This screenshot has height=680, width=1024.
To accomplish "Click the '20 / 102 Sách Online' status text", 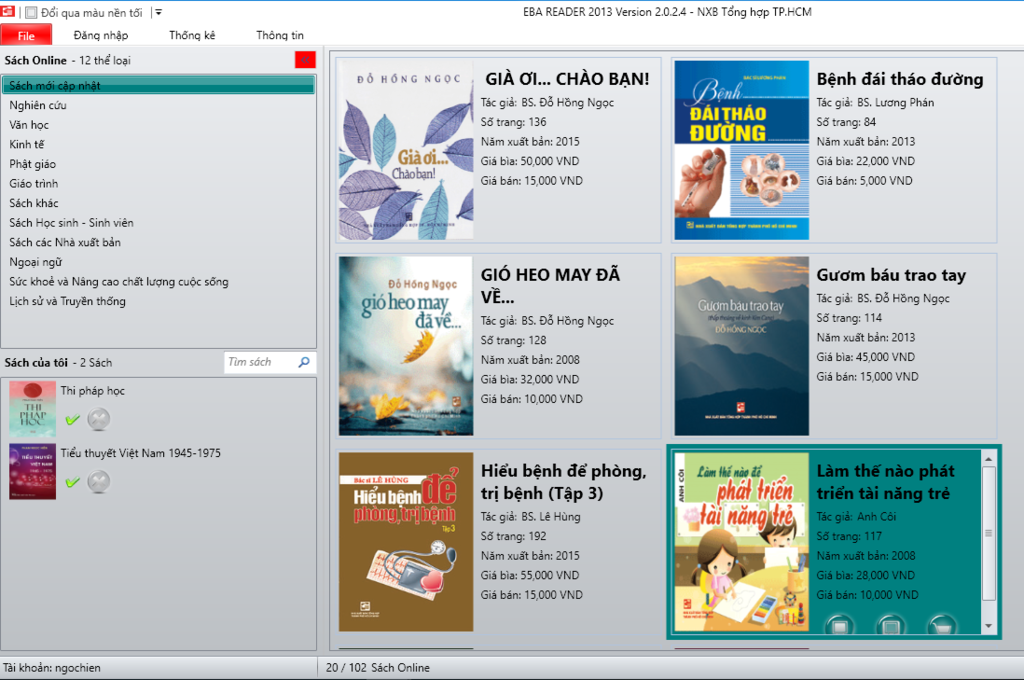I will [377, 668].
